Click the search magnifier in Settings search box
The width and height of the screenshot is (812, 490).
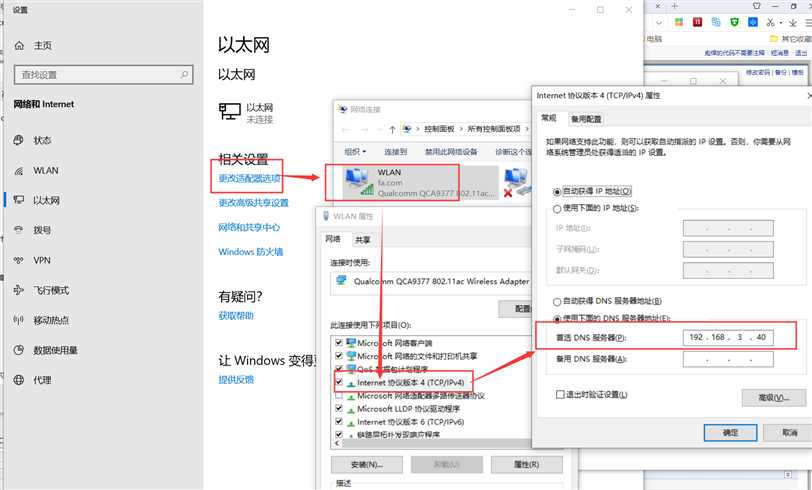tap(184, 75)
